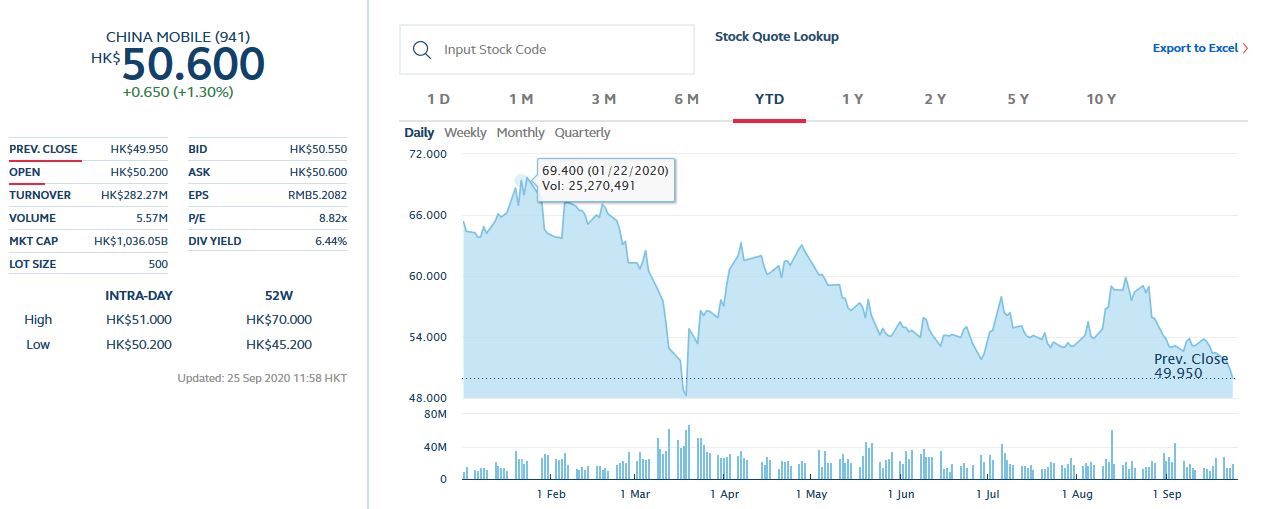Switch chart to 1 D range
This screenshot has width=1262, height=509.
pyautogui.click(x=439, y=99)
